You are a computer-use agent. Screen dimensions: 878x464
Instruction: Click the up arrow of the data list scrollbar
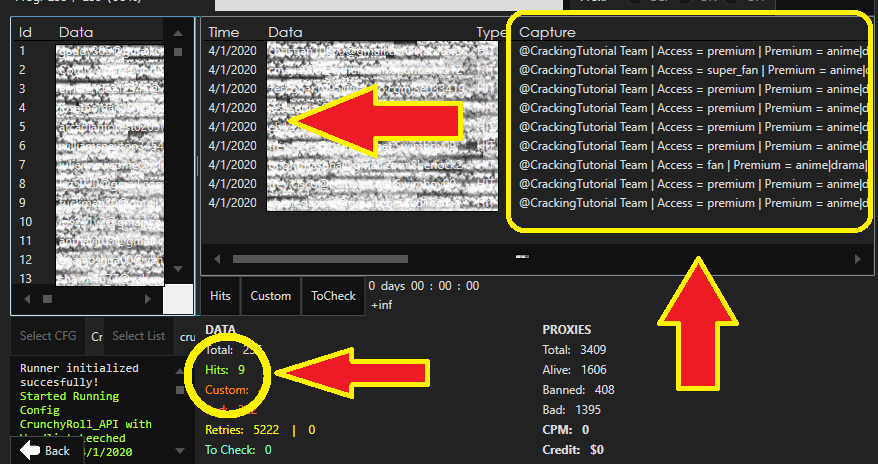click(178, 34)
